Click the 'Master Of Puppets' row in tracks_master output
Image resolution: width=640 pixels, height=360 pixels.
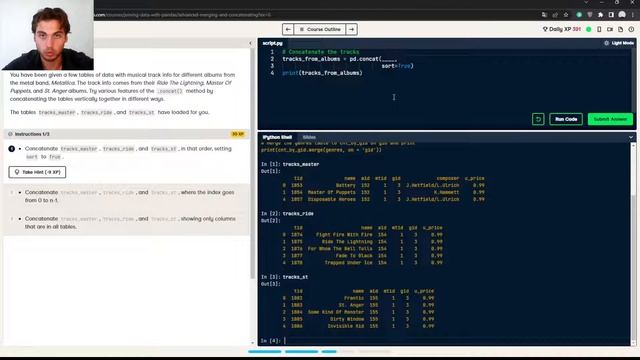[x=384, y=192]
